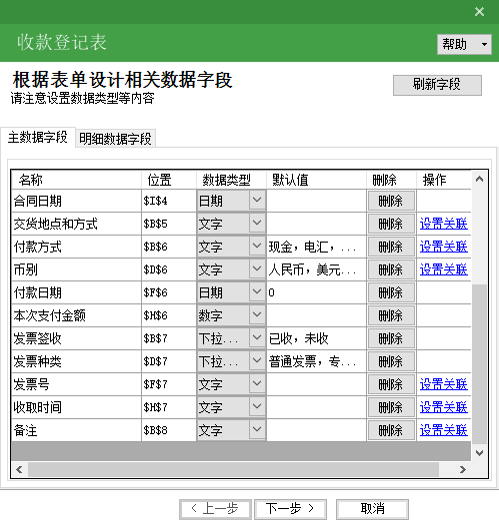The image size is (499, 529).
Task: Open data type dropdown for 备注
Action: 257,429
